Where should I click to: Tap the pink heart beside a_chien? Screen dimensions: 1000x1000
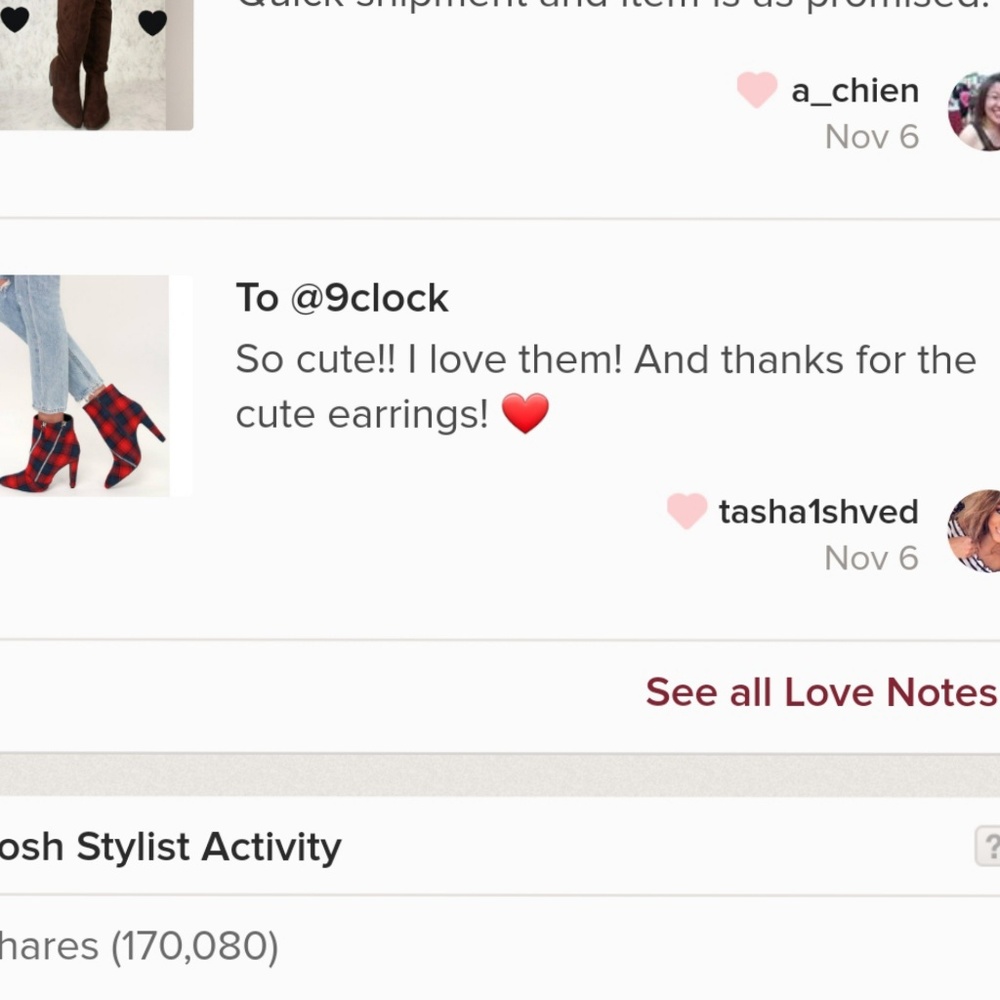point(757,91)
